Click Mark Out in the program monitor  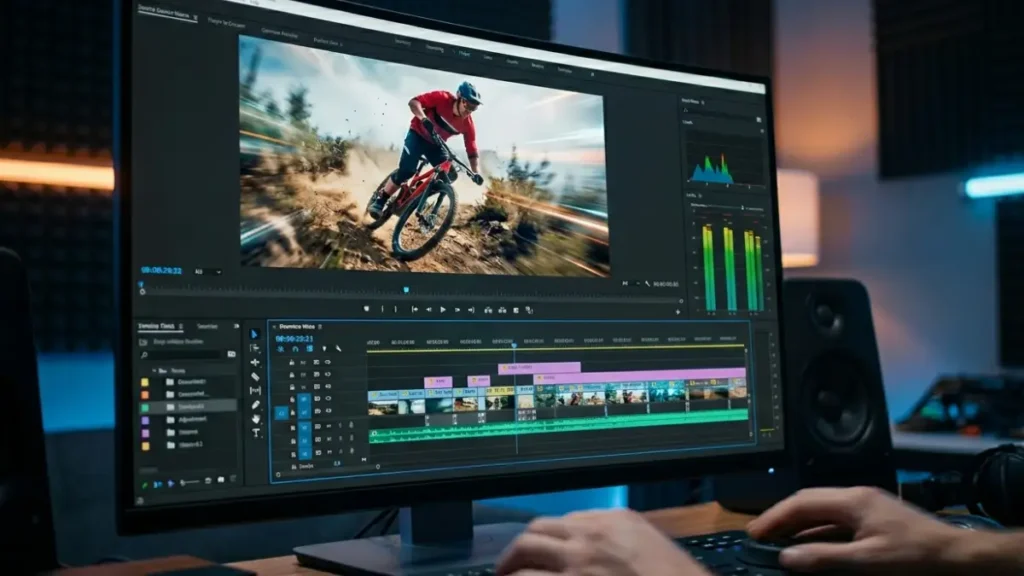396,309
